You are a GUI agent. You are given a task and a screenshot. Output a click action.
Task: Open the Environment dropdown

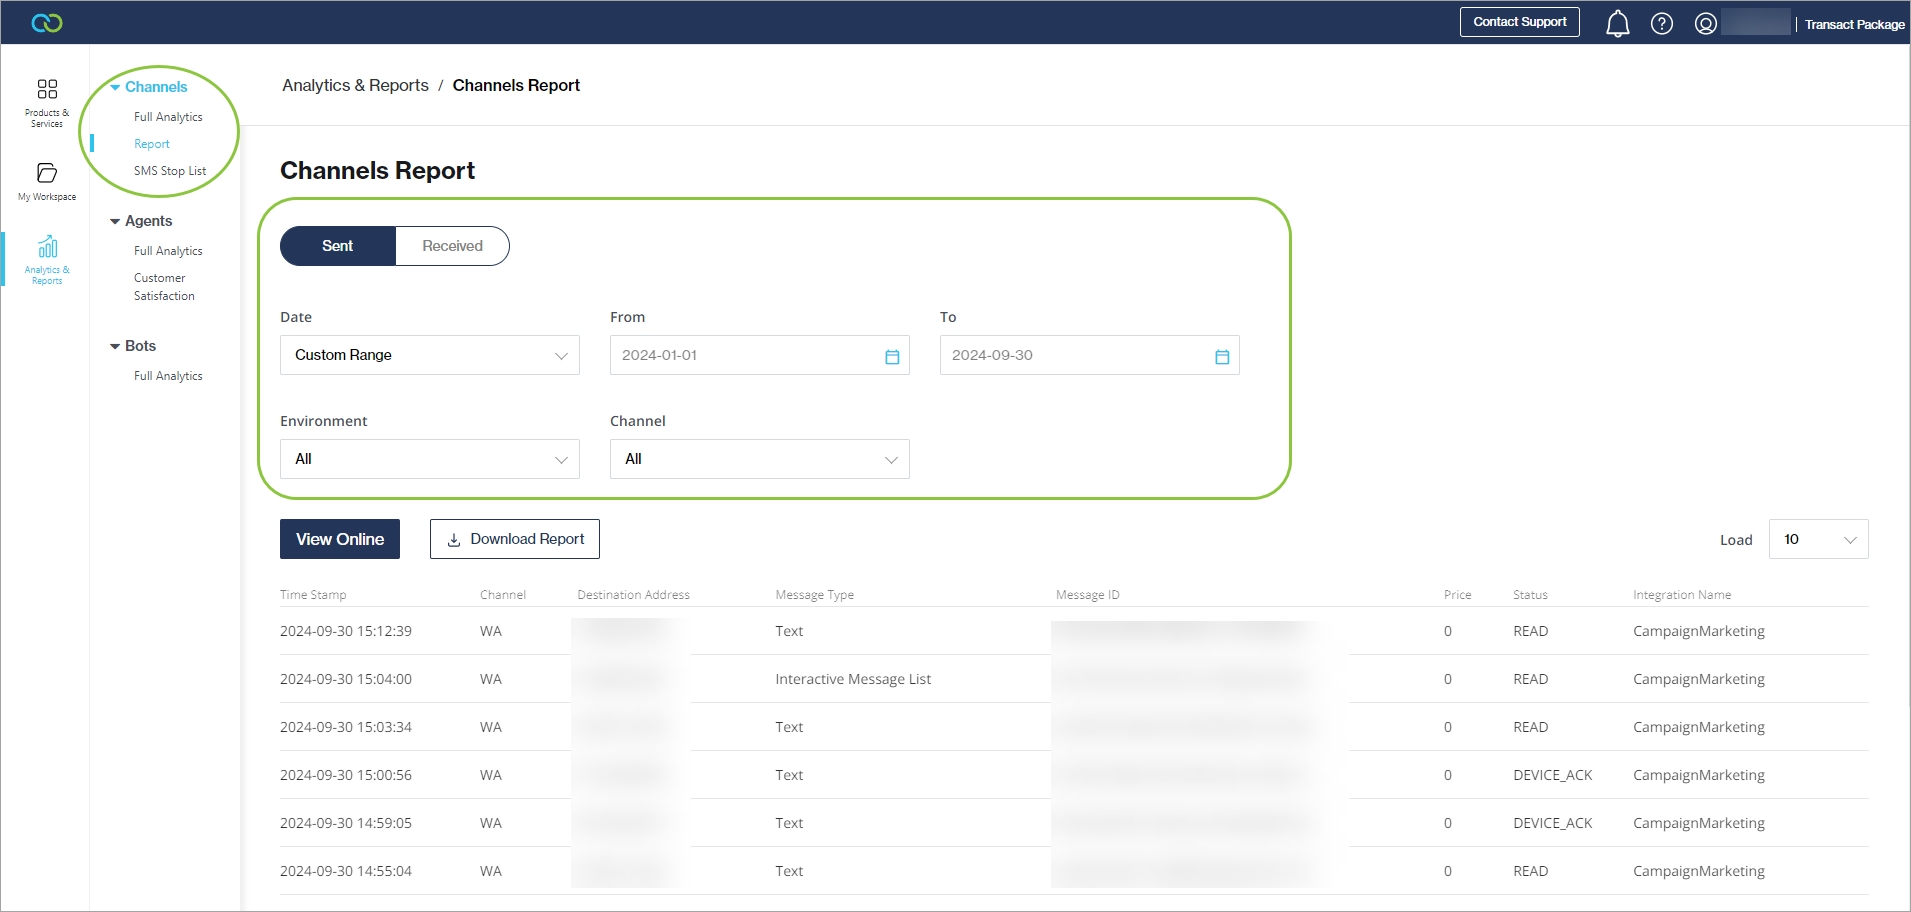pyautogui.click(x=430, y=459)
